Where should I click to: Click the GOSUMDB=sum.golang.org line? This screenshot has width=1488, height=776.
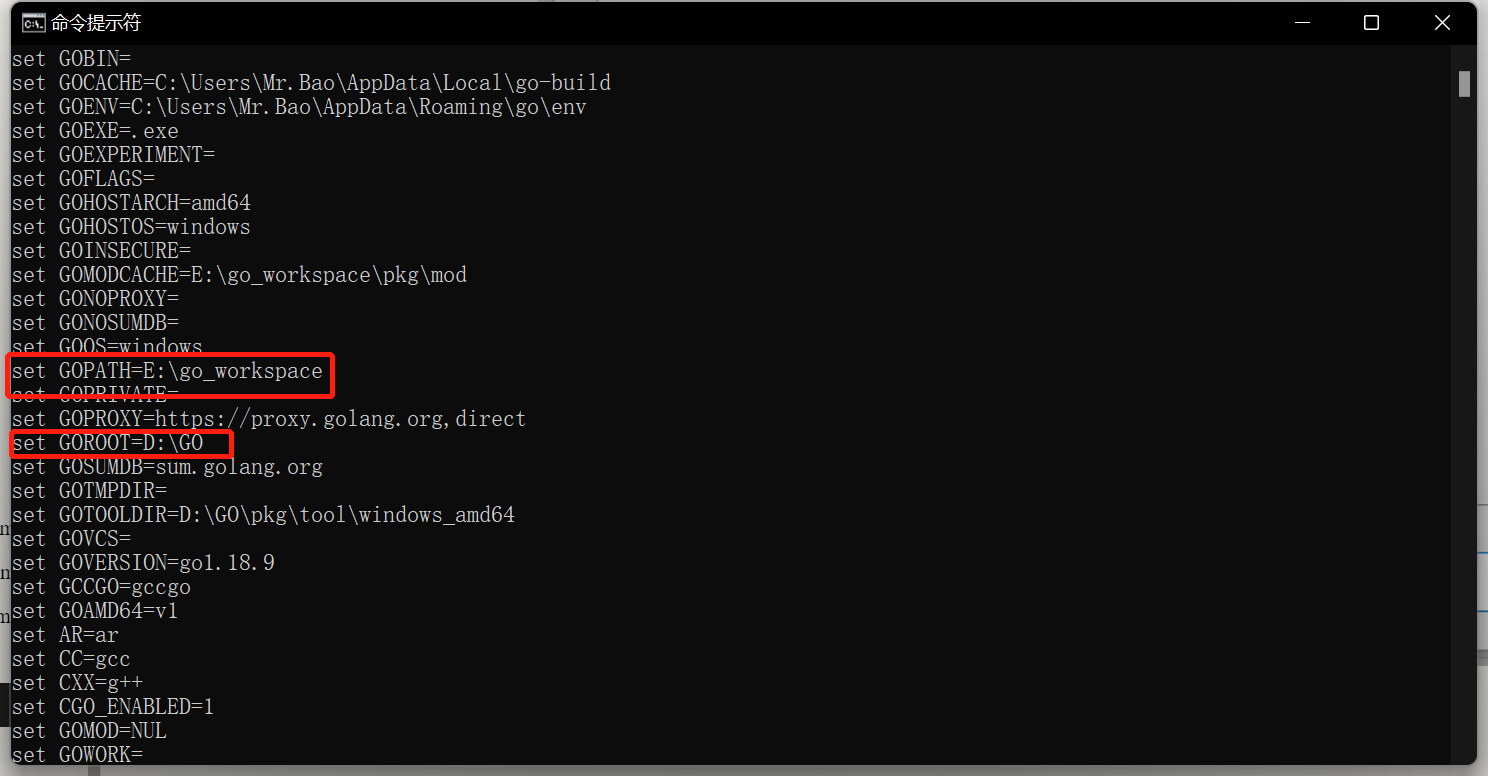[x=167, y=467]
